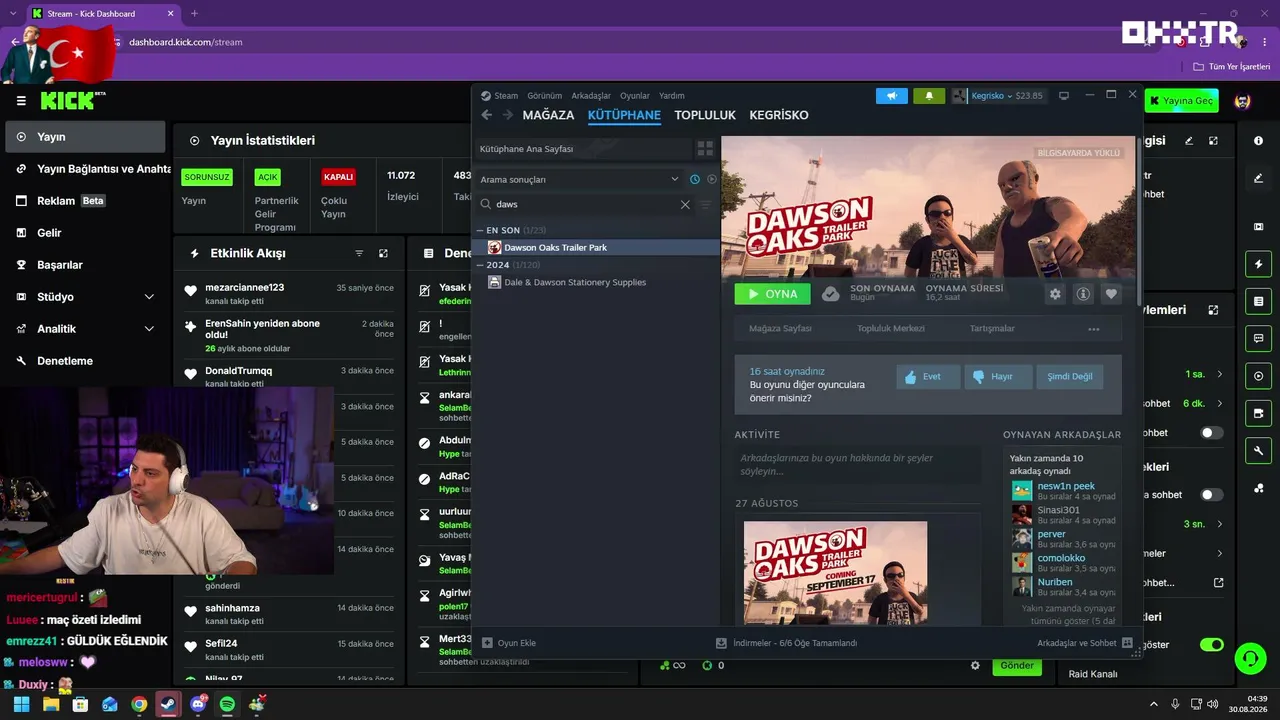
Task: Open Steam notifications bell
Action: (929, 96)
